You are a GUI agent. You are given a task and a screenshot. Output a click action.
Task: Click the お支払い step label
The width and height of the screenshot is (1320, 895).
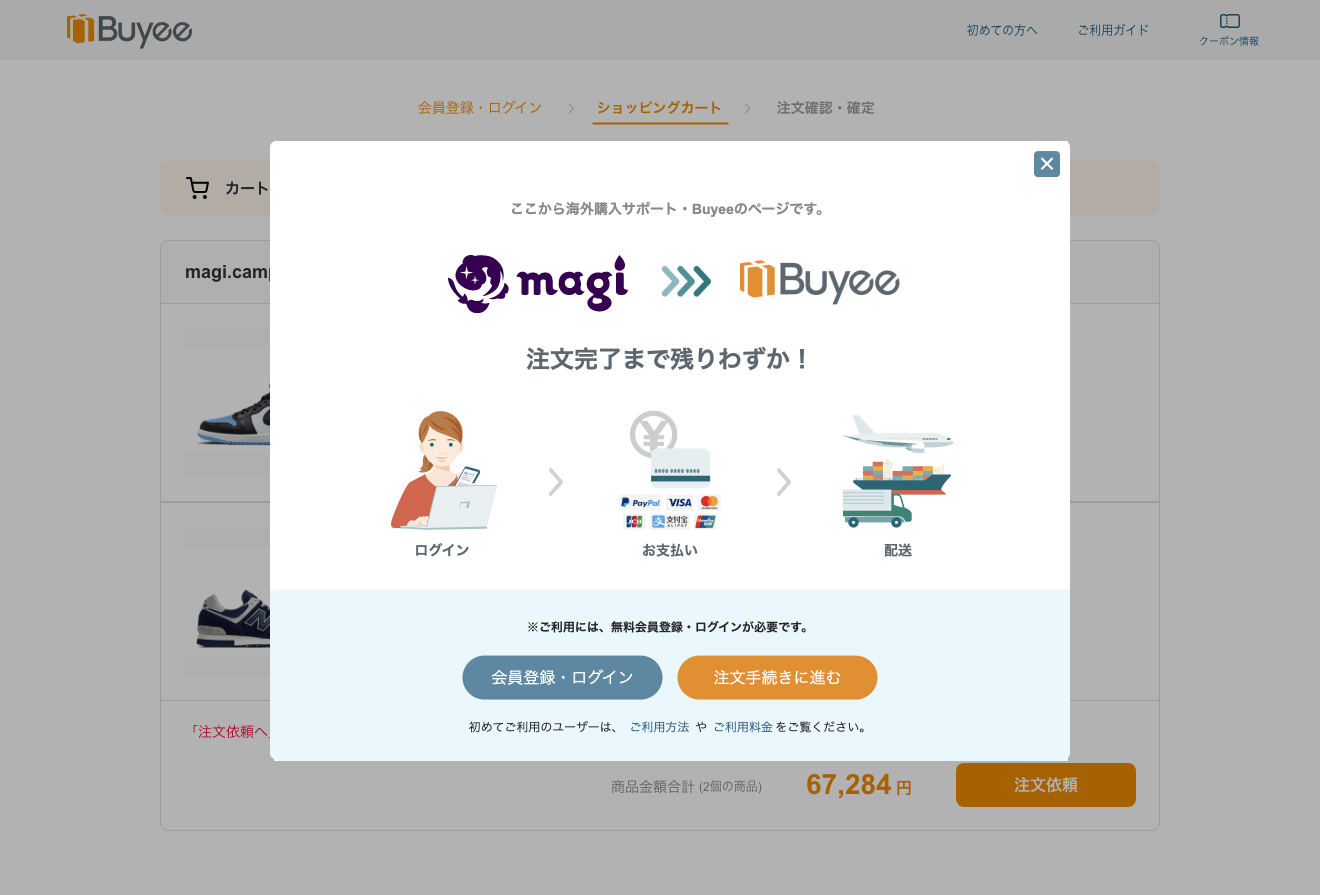point(669,550)
